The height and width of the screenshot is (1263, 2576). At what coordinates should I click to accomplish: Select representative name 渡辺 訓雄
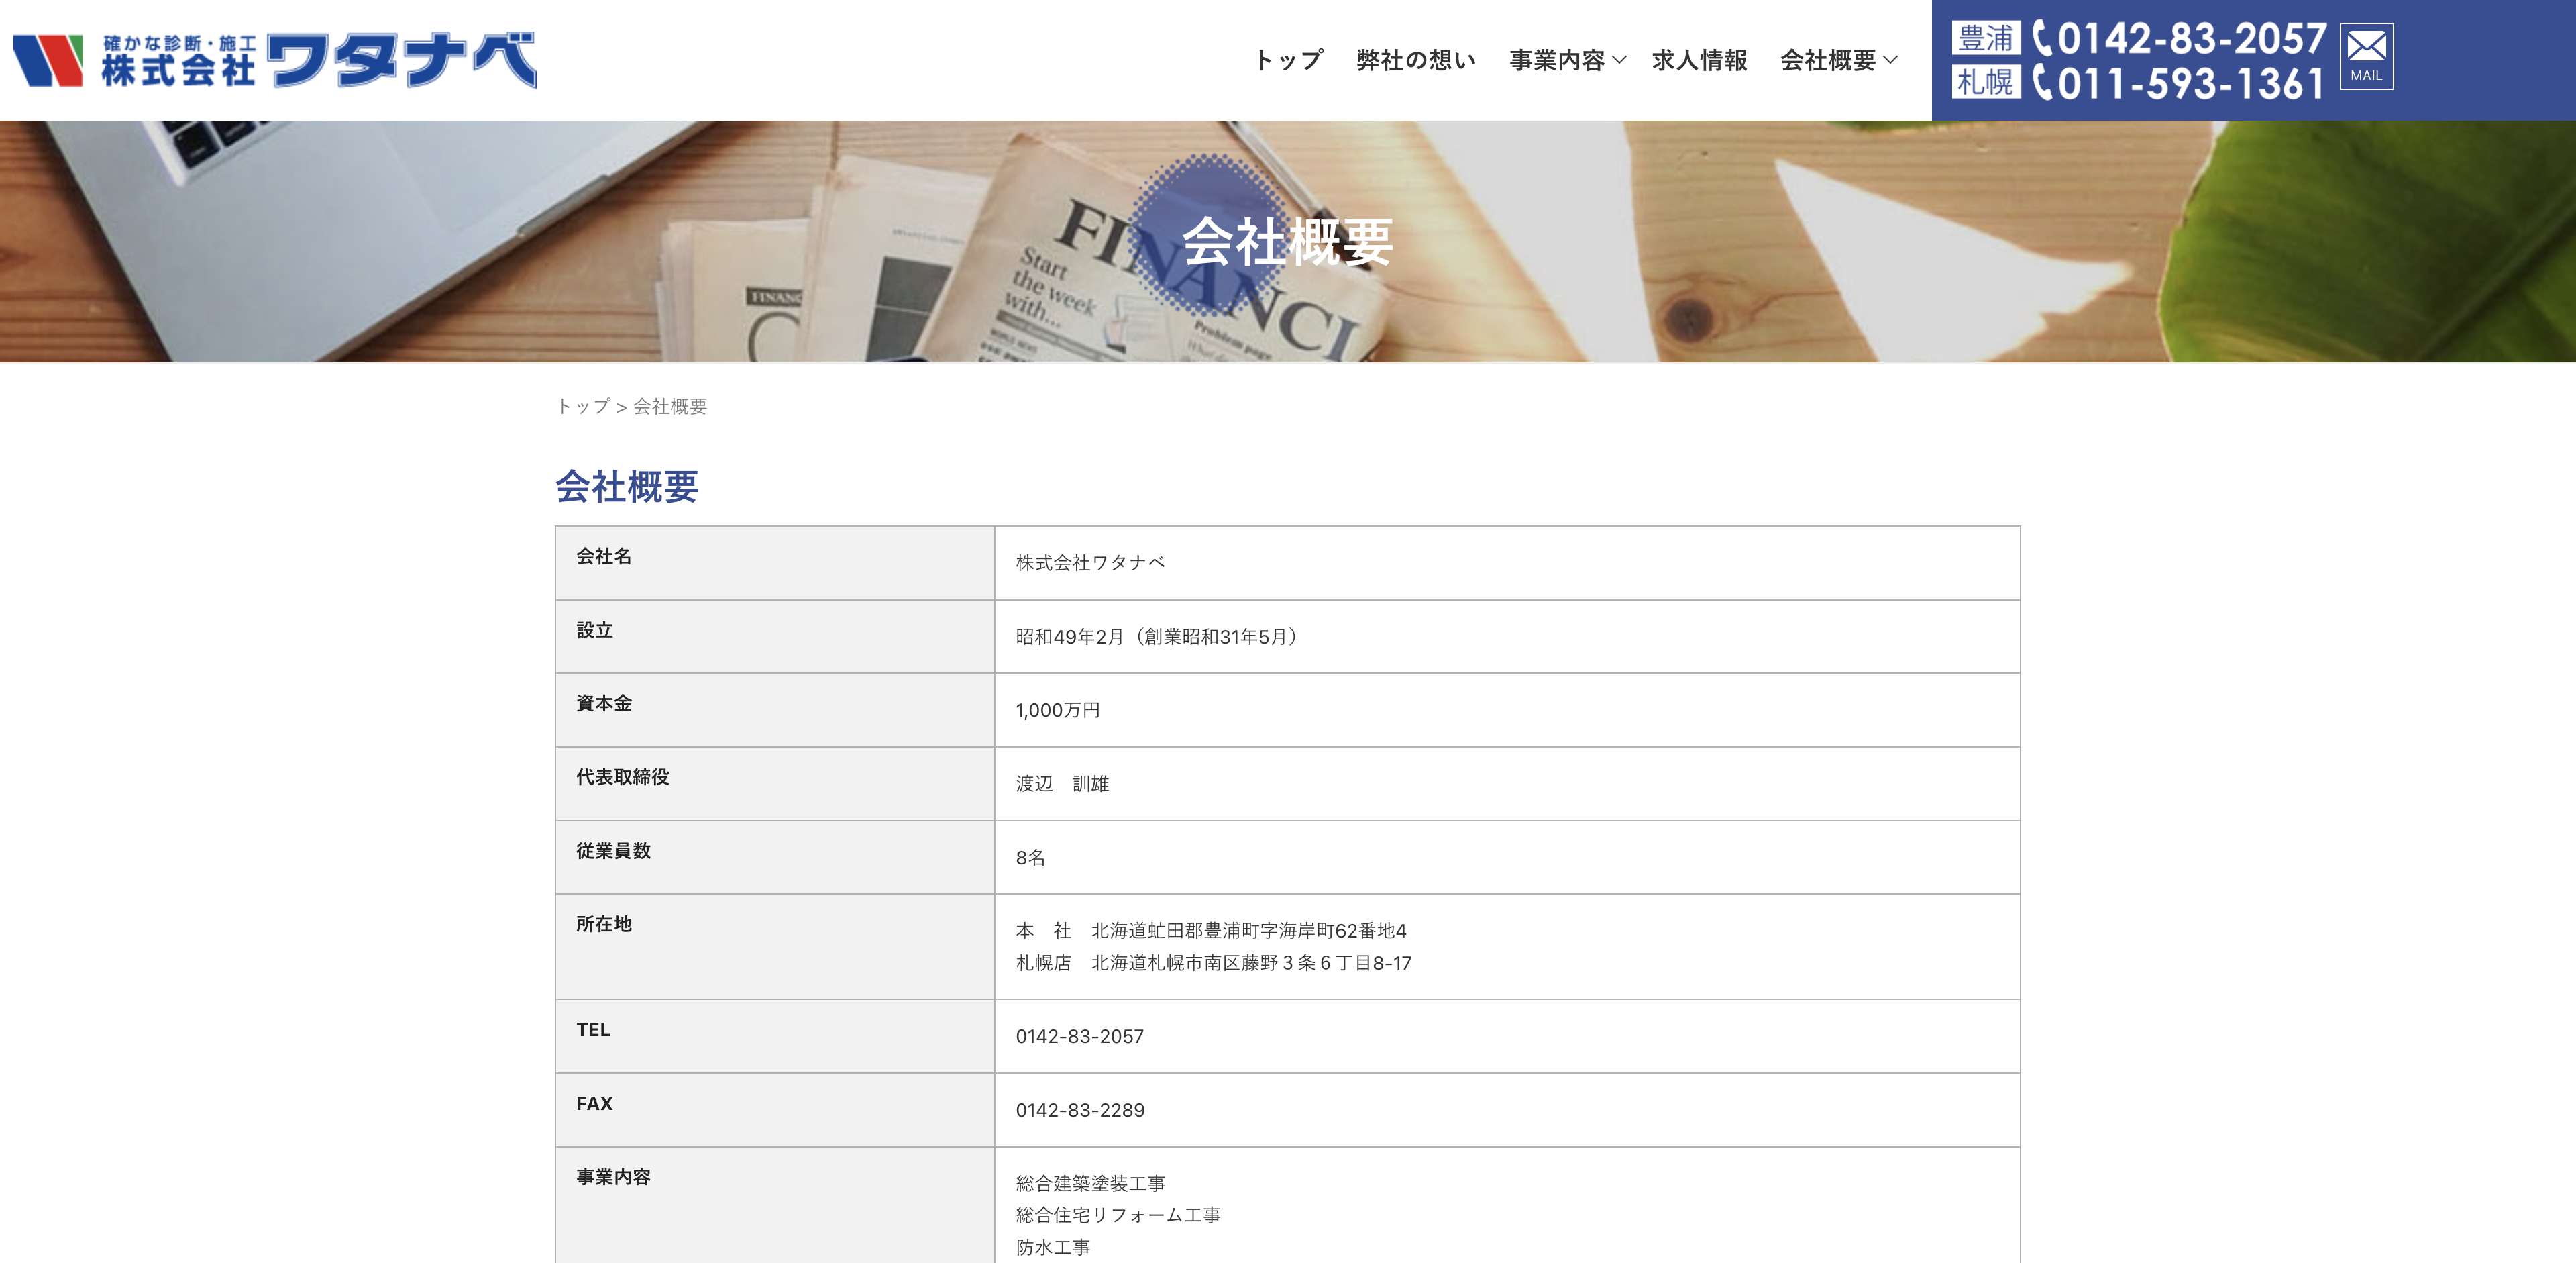pos(1062,784)
